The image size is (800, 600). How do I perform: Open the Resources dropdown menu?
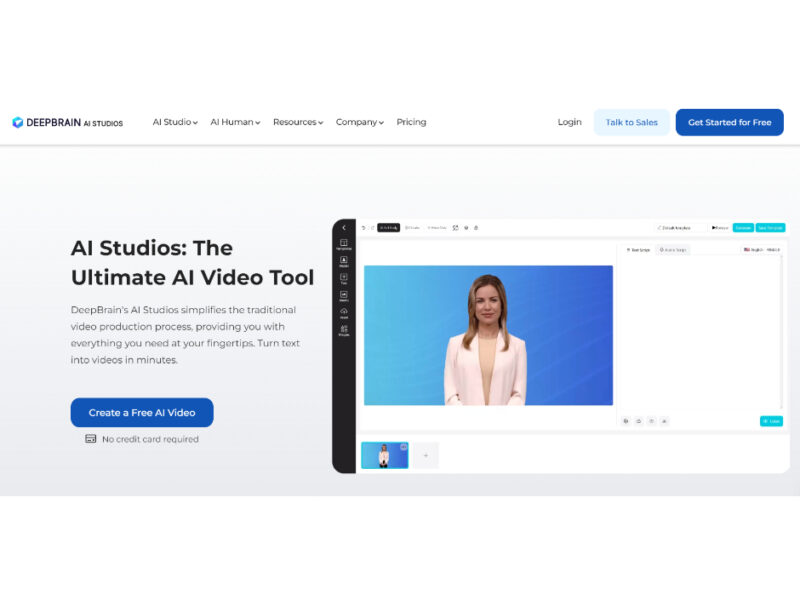coord(298,122)
